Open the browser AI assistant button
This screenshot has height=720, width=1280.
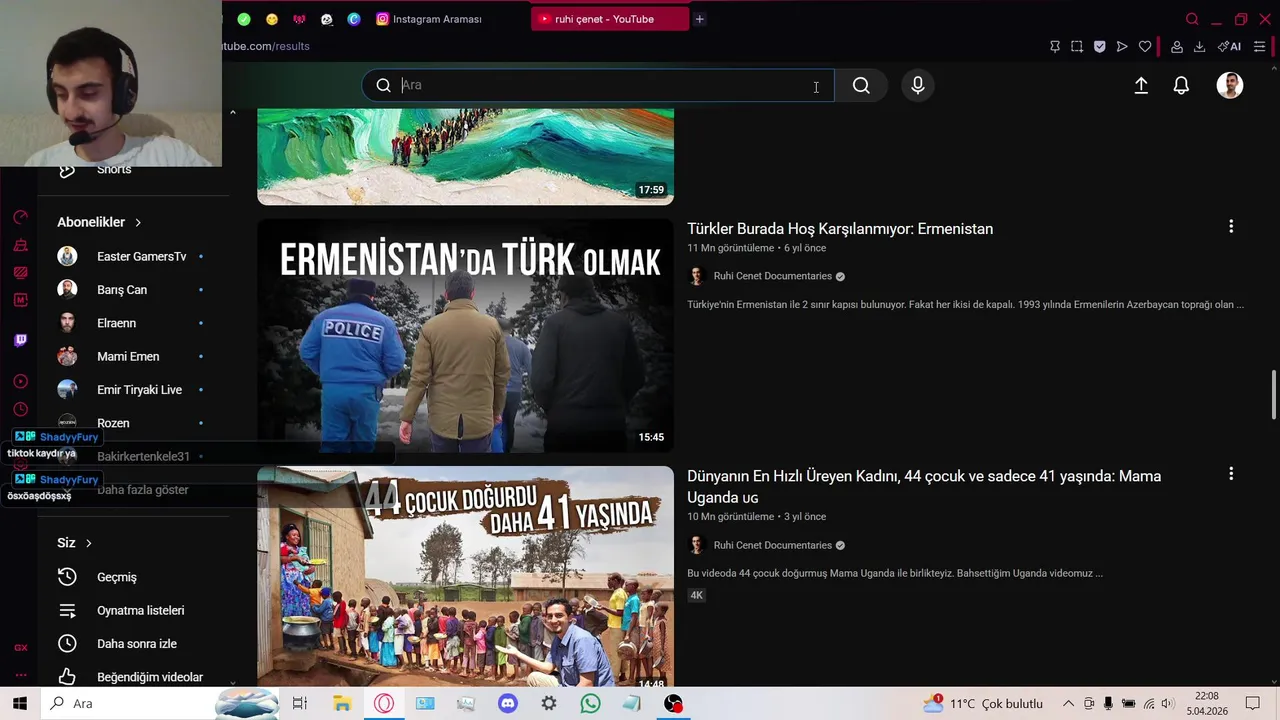click(1229, 46)
